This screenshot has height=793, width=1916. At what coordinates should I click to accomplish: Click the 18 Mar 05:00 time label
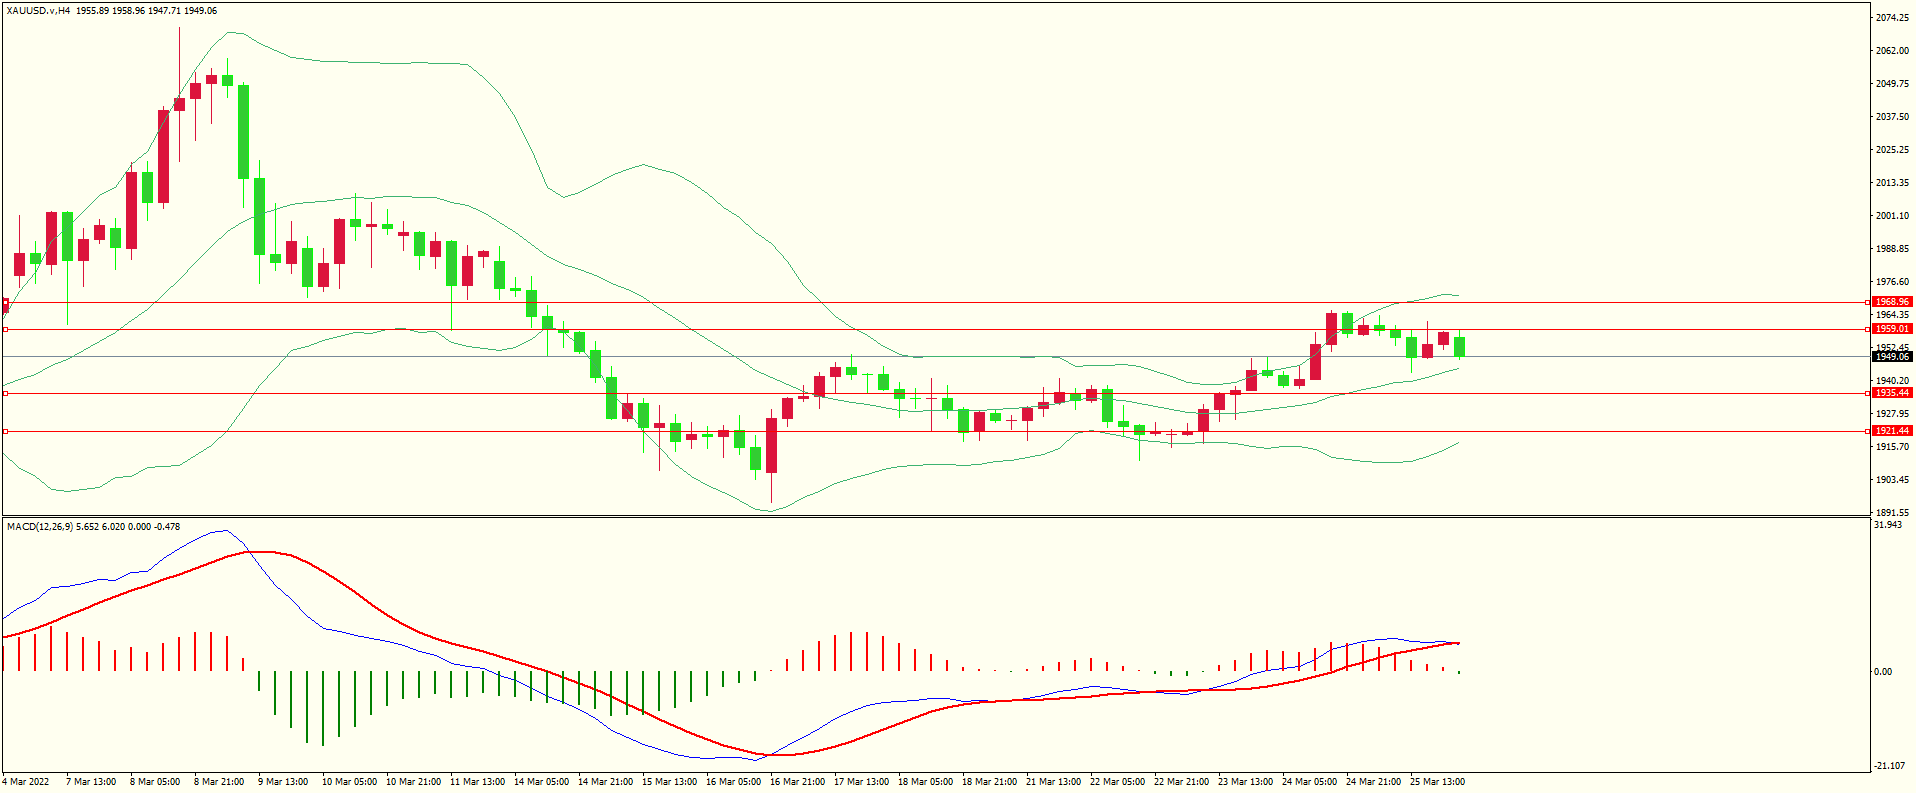click(x=925, y=782)
